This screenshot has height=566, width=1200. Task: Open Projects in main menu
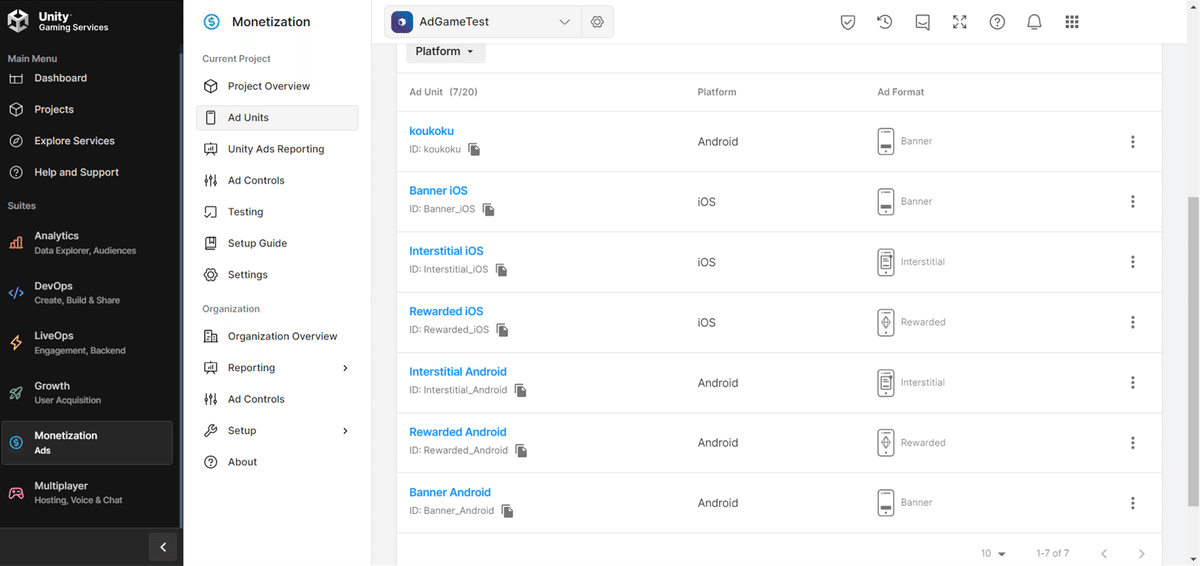click(x=54, y=109)
